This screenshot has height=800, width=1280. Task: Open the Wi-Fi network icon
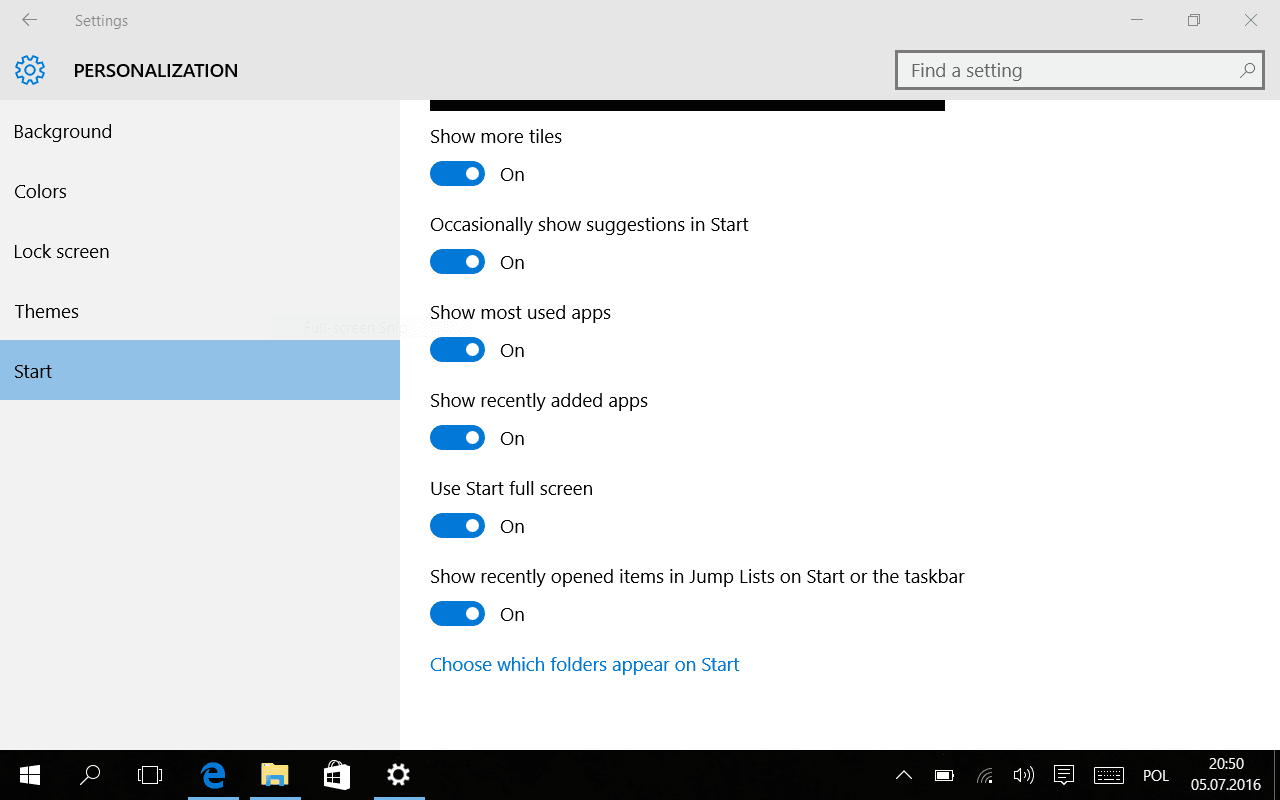coord(984,775)
